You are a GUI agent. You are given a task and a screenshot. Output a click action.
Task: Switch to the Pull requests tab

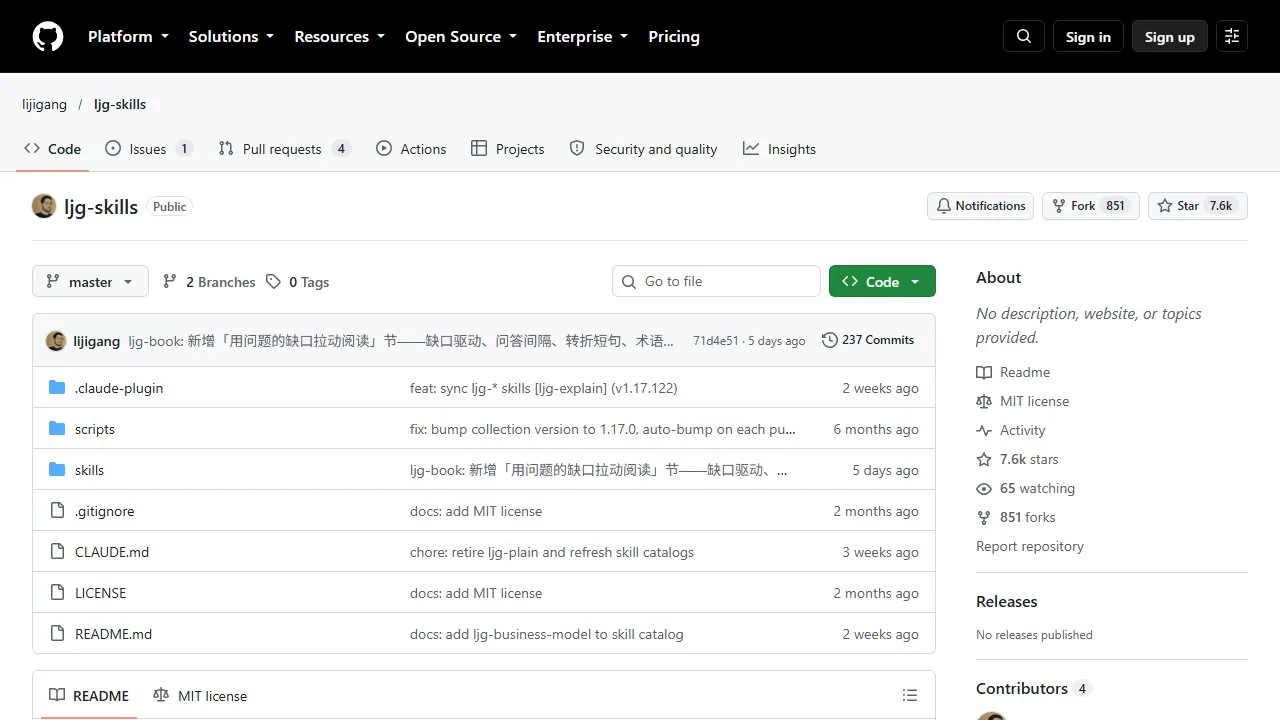tap(283, 149)
